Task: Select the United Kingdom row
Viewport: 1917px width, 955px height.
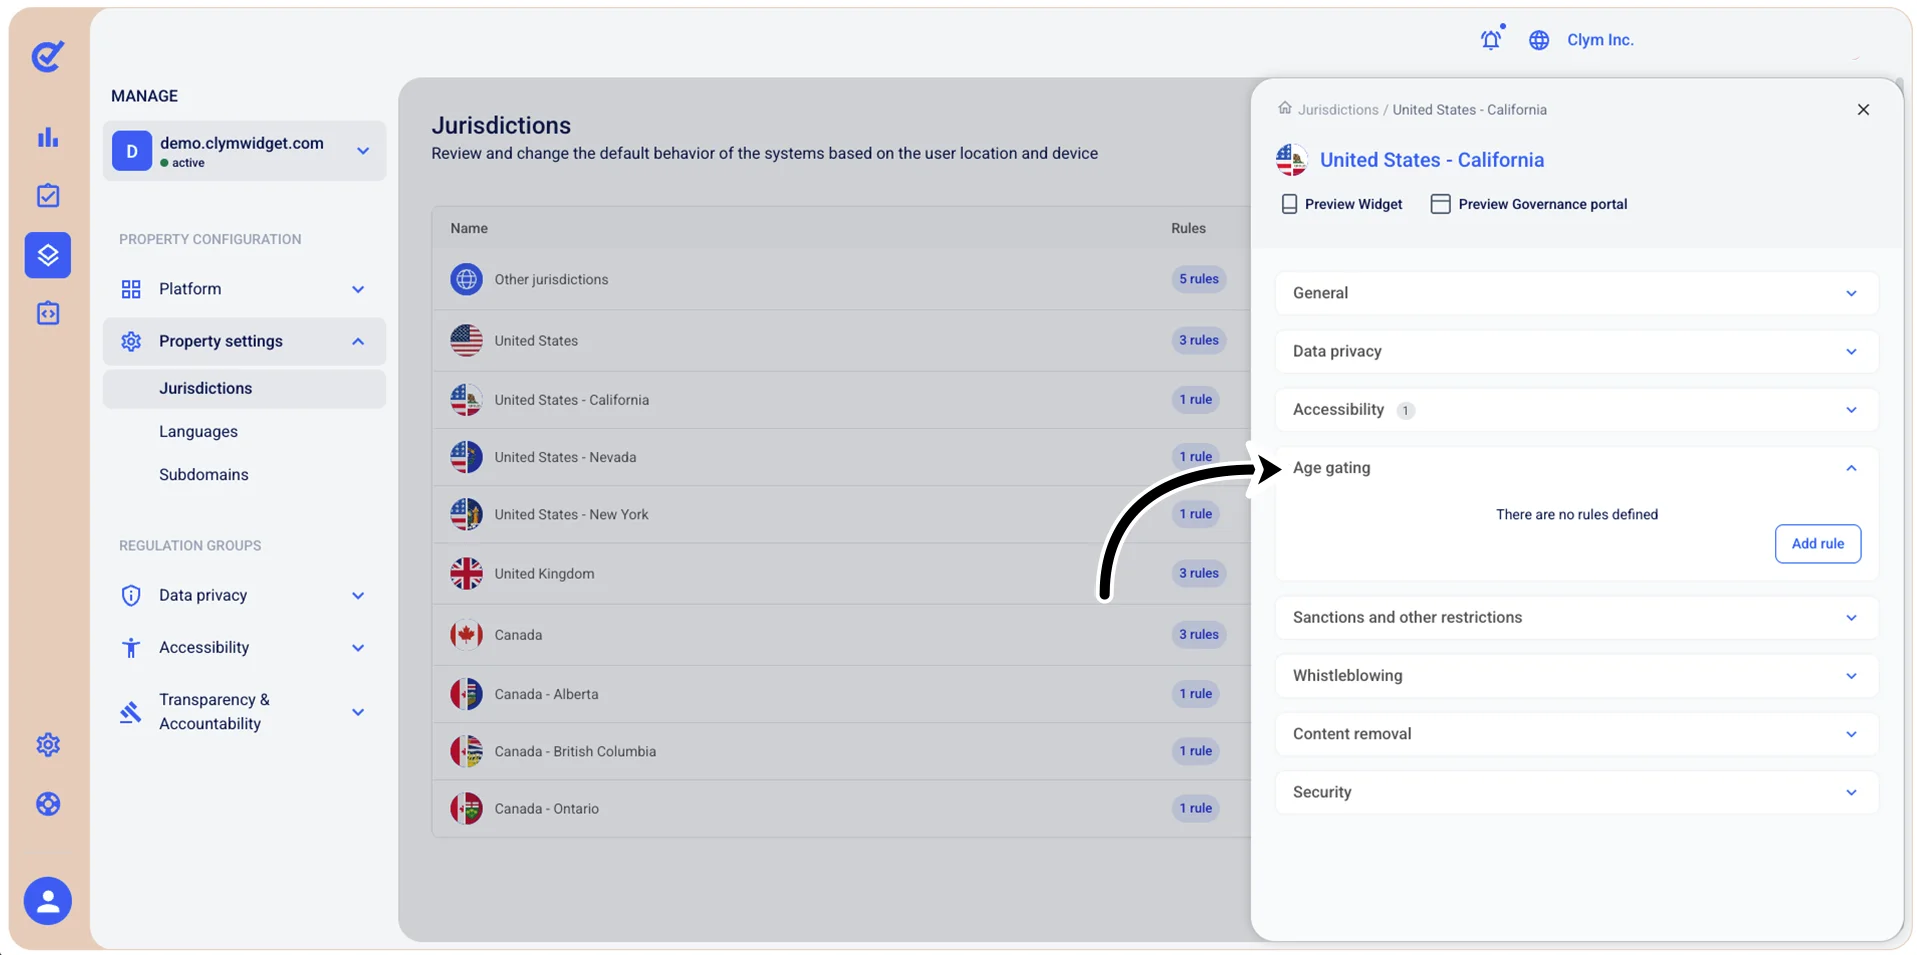Action: click(841, 574)
